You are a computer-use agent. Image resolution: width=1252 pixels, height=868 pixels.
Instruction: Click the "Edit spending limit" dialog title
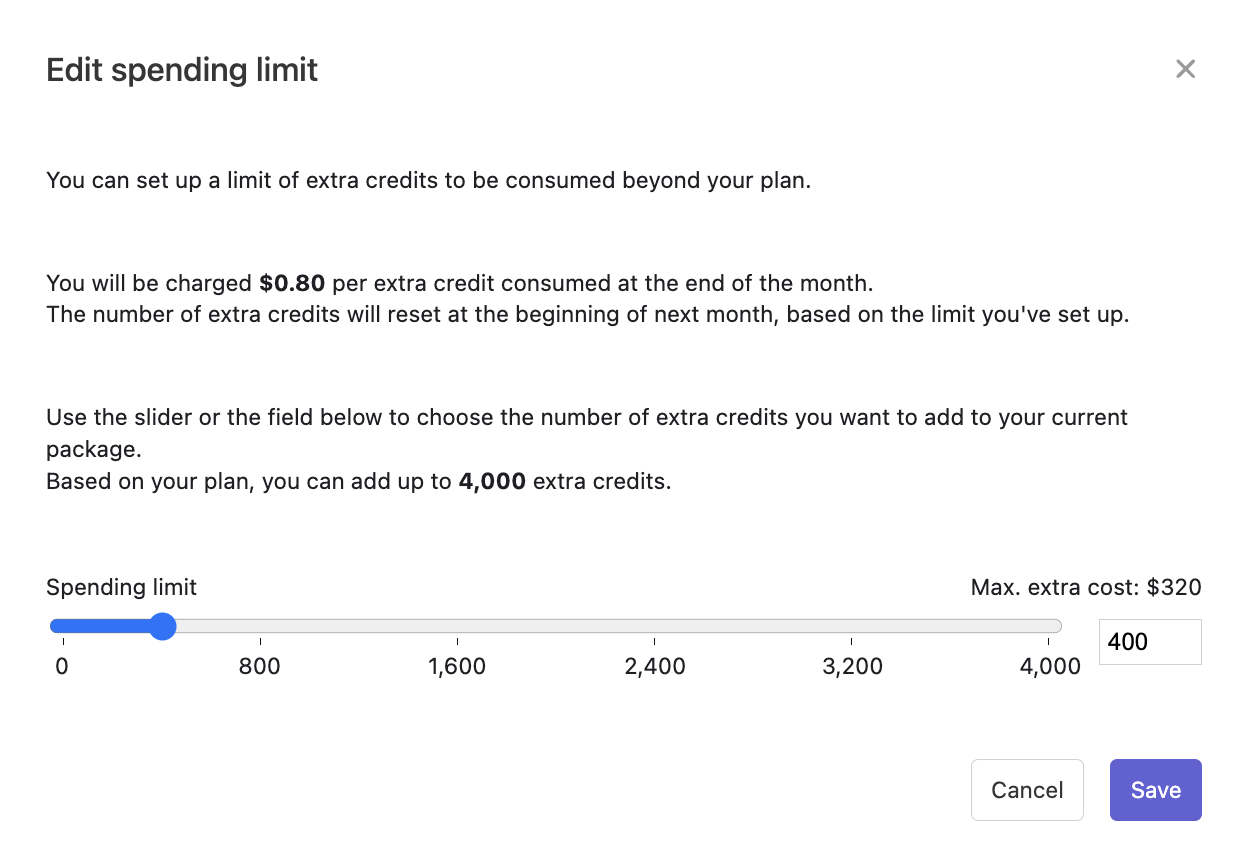pos(182,70)
